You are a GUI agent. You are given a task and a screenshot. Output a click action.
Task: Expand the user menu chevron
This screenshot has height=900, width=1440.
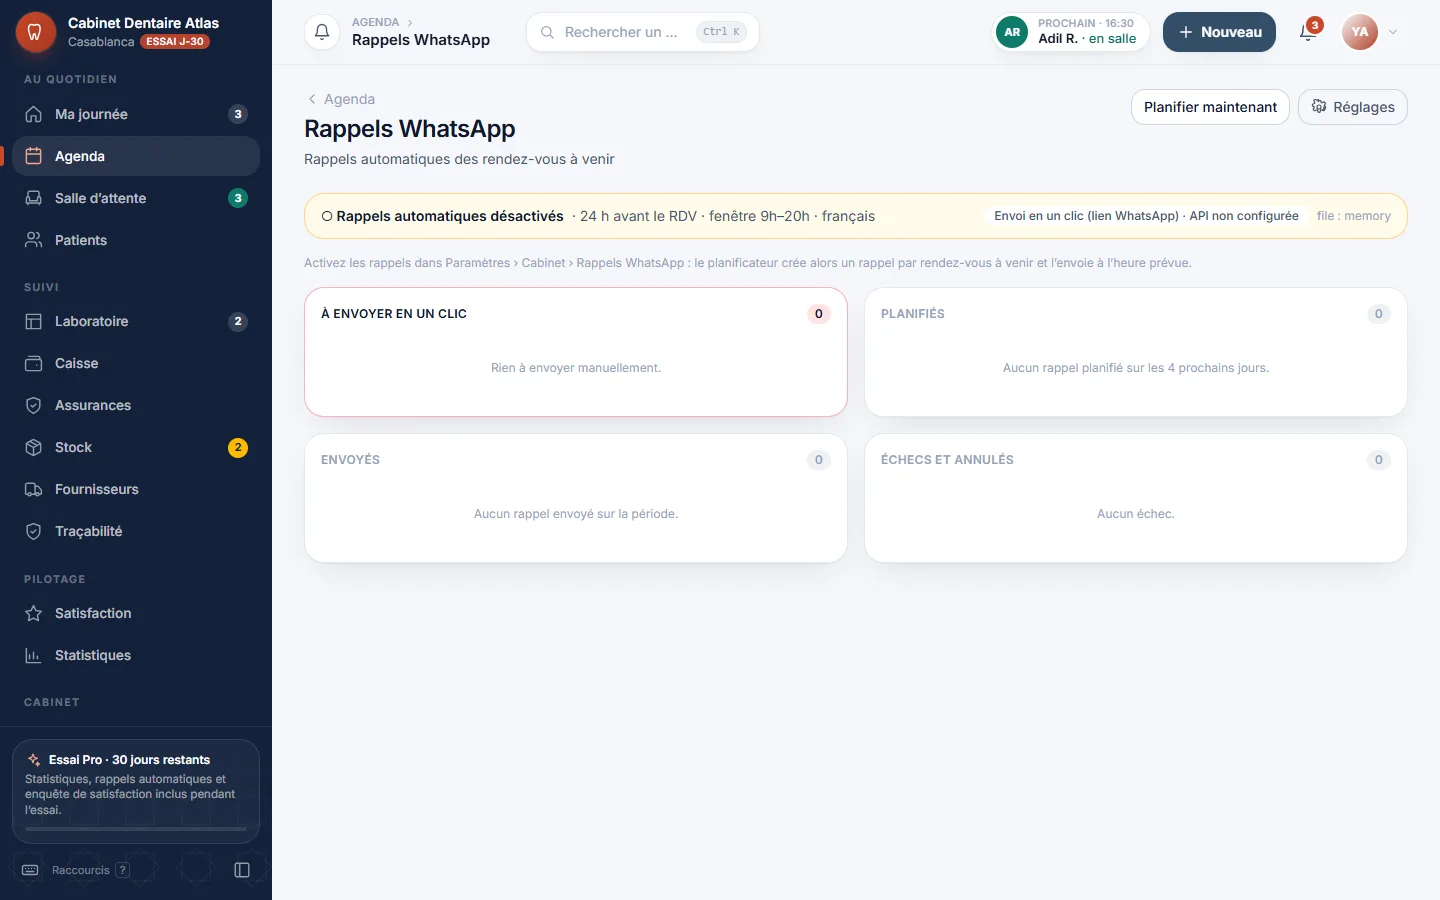1393,32
